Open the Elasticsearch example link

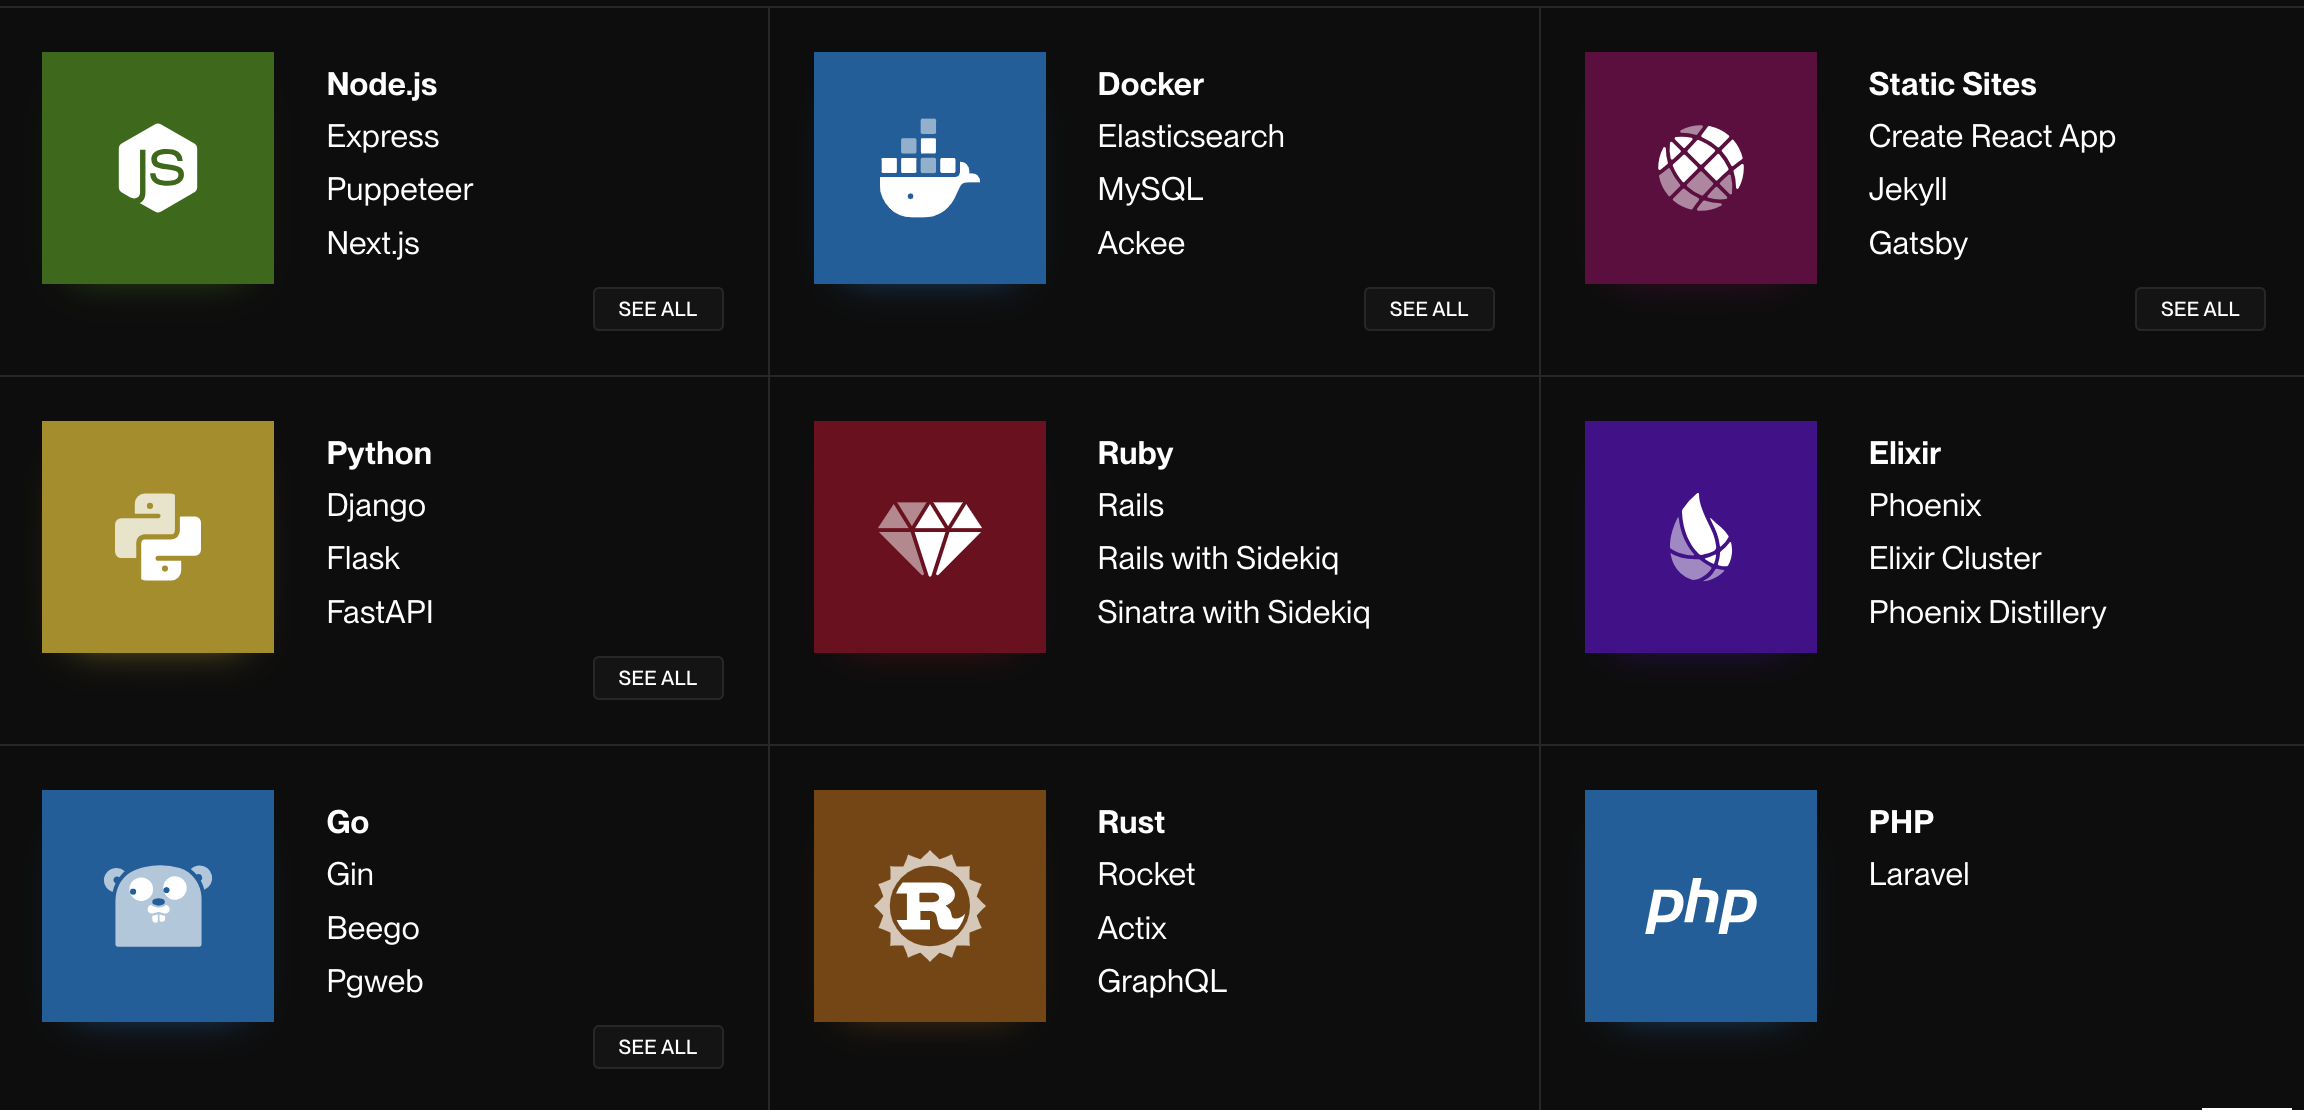pyautogui.click(x=1190, y=137)
